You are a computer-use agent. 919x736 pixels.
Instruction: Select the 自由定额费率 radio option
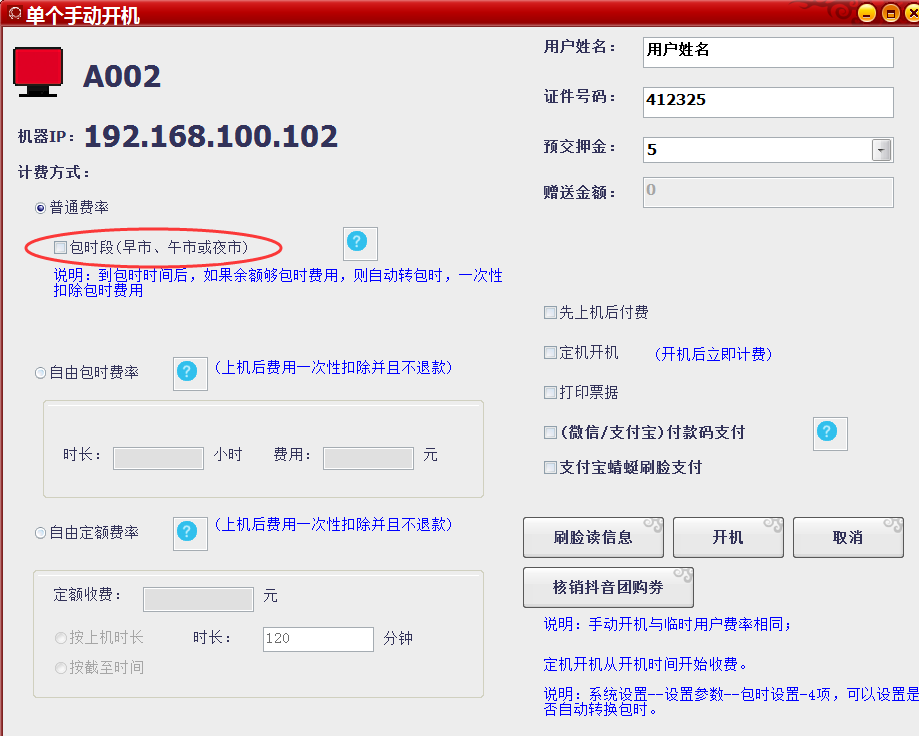click(41, 533)
